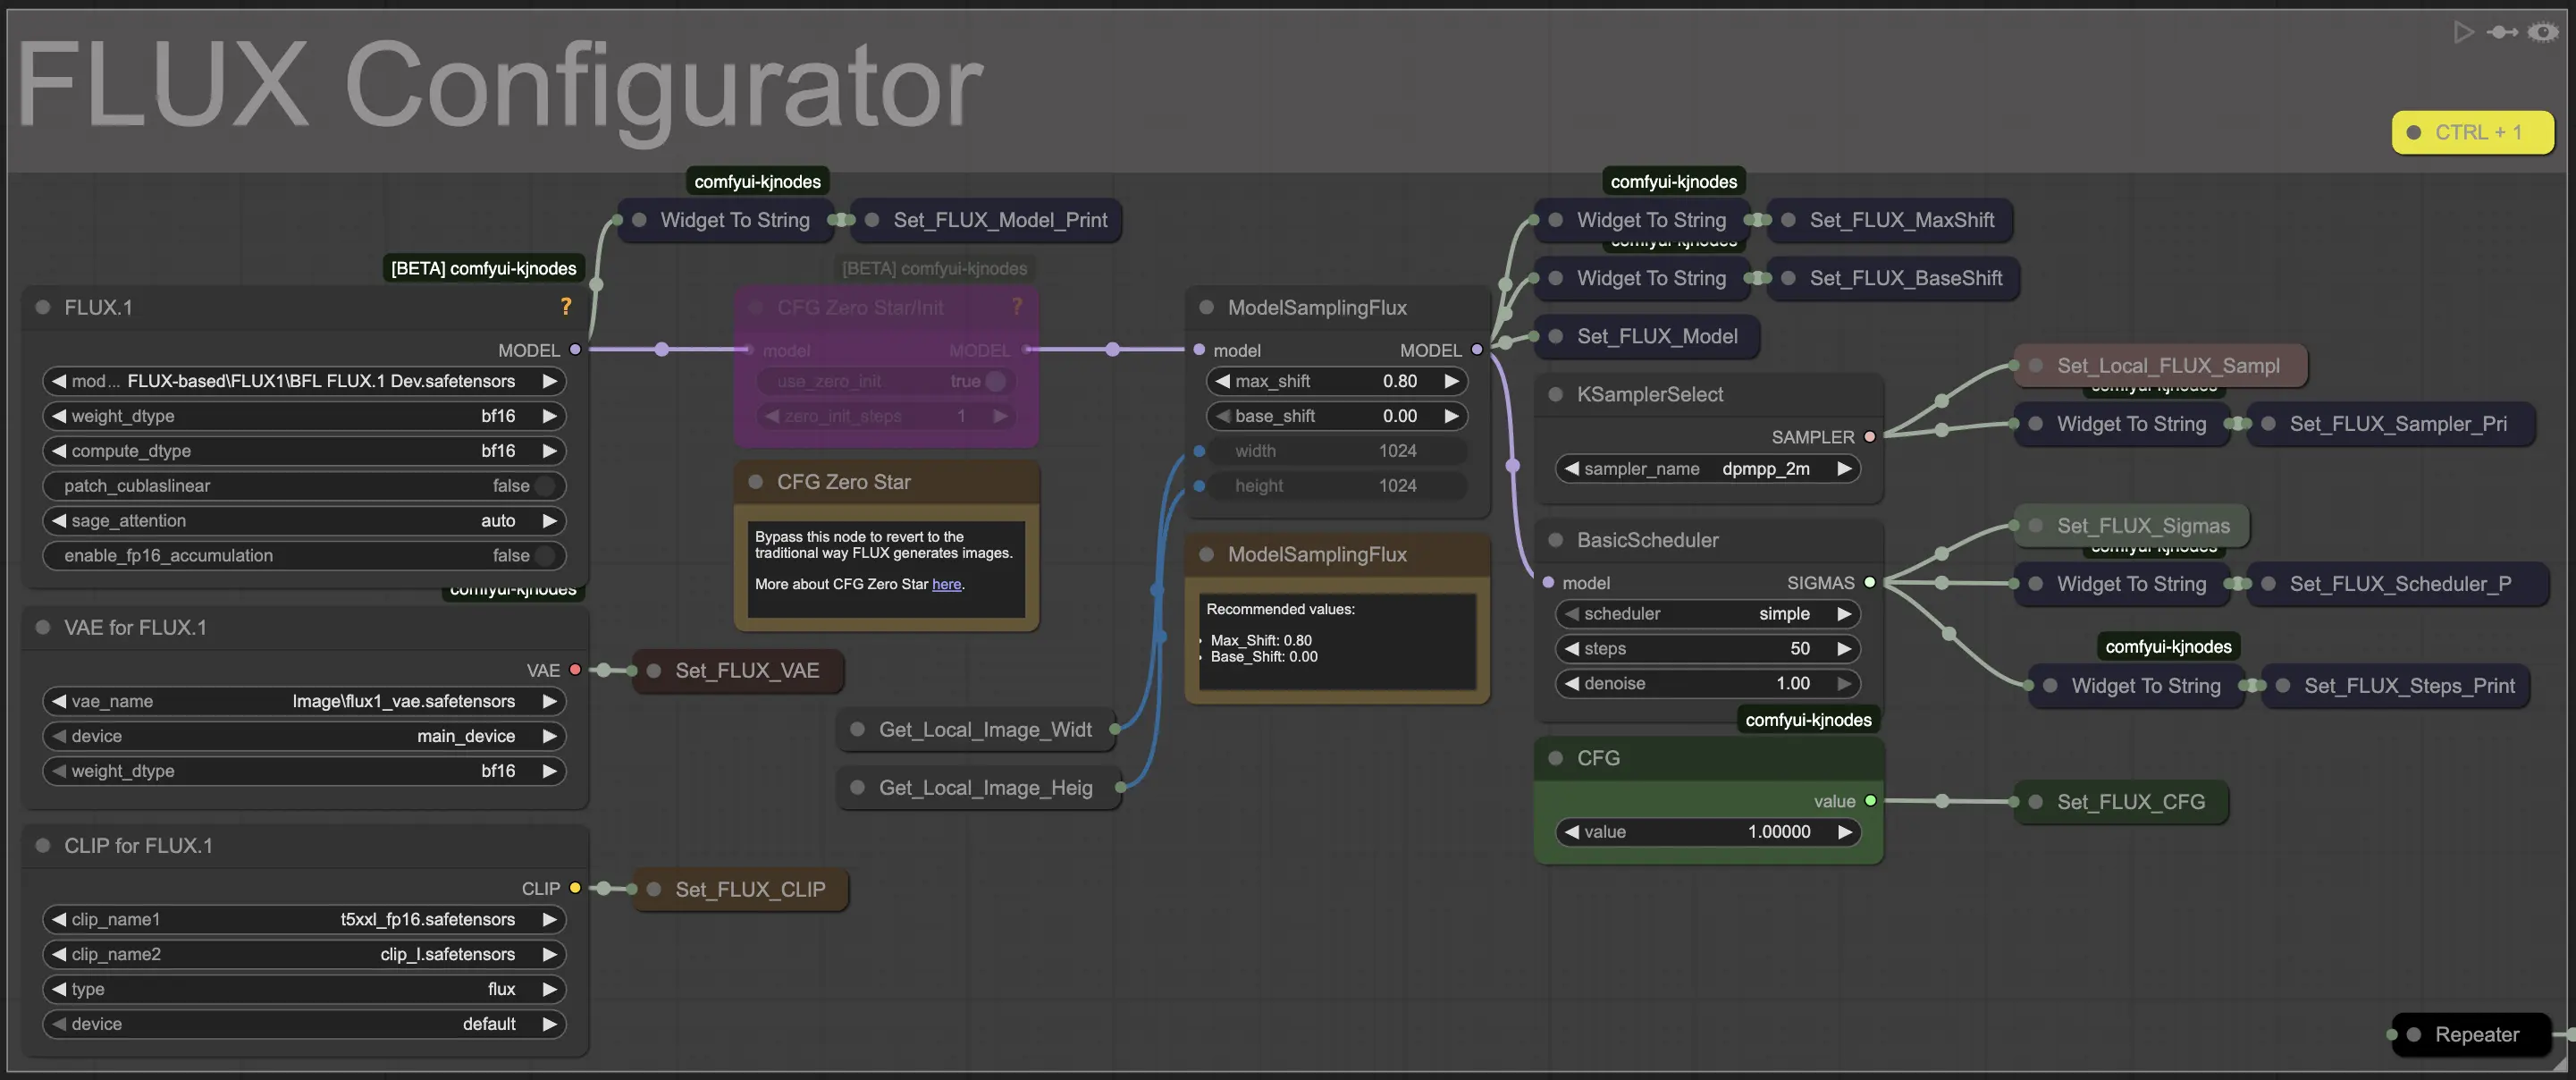Click the CFG node collapse dot
The image size is (2576, 1080).
tap(1555, 758)
